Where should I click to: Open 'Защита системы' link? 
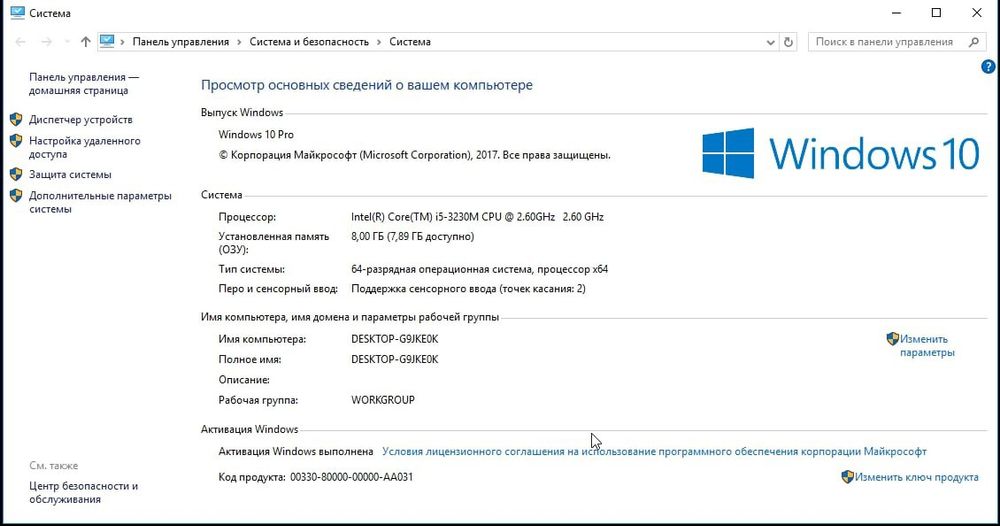click(70, 175)
